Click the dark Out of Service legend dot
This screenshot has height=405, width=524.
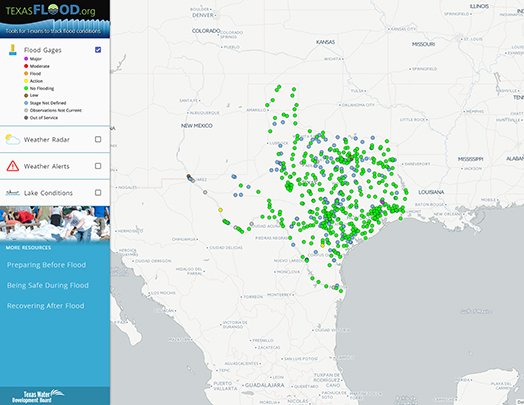click(x=26, y=118)
